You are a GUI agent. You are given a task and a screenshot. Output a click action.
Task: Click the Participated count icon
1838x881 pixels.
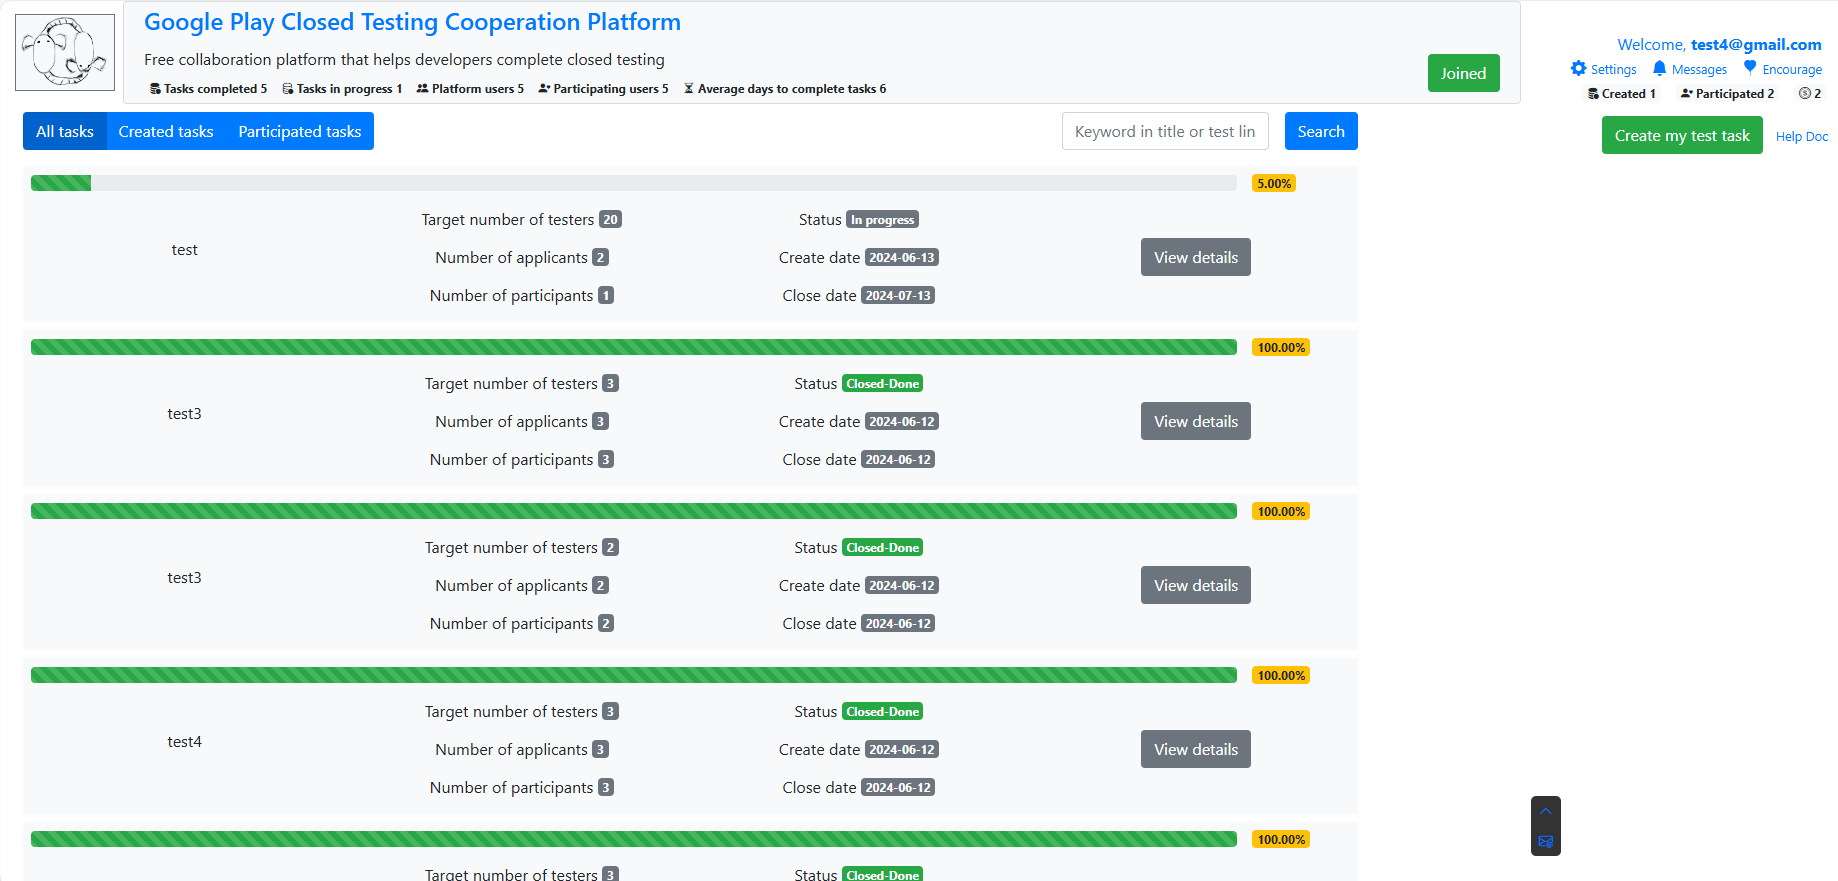tap(1686, 94)
